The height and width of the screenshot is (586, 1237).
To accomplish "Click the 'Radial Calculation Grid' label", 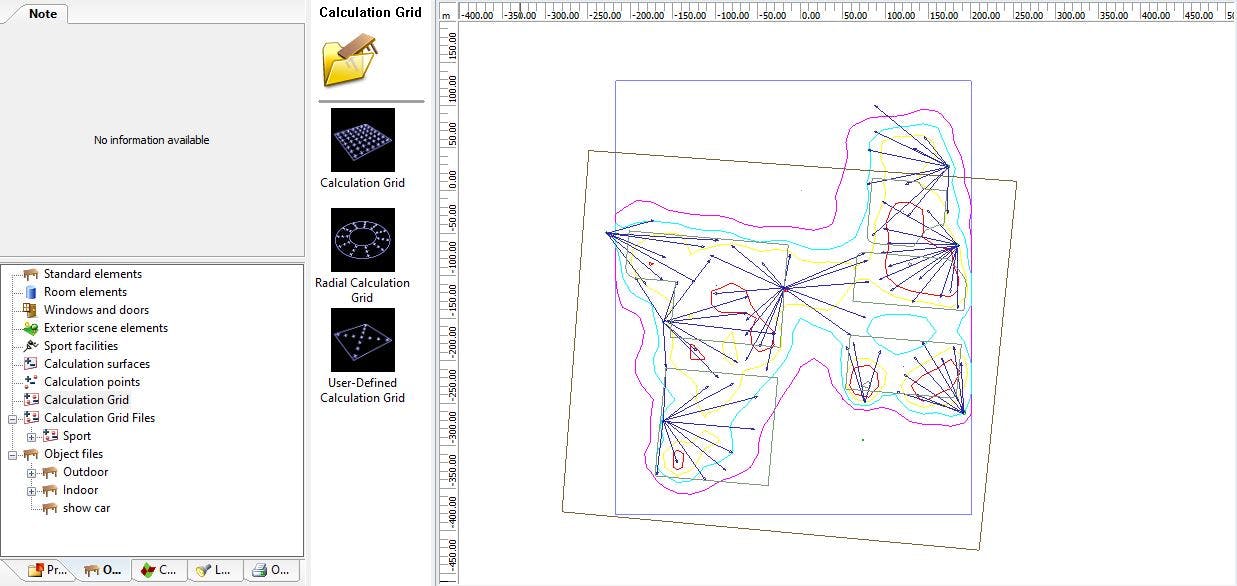I will pyautogui.click(x=362, y=290).
